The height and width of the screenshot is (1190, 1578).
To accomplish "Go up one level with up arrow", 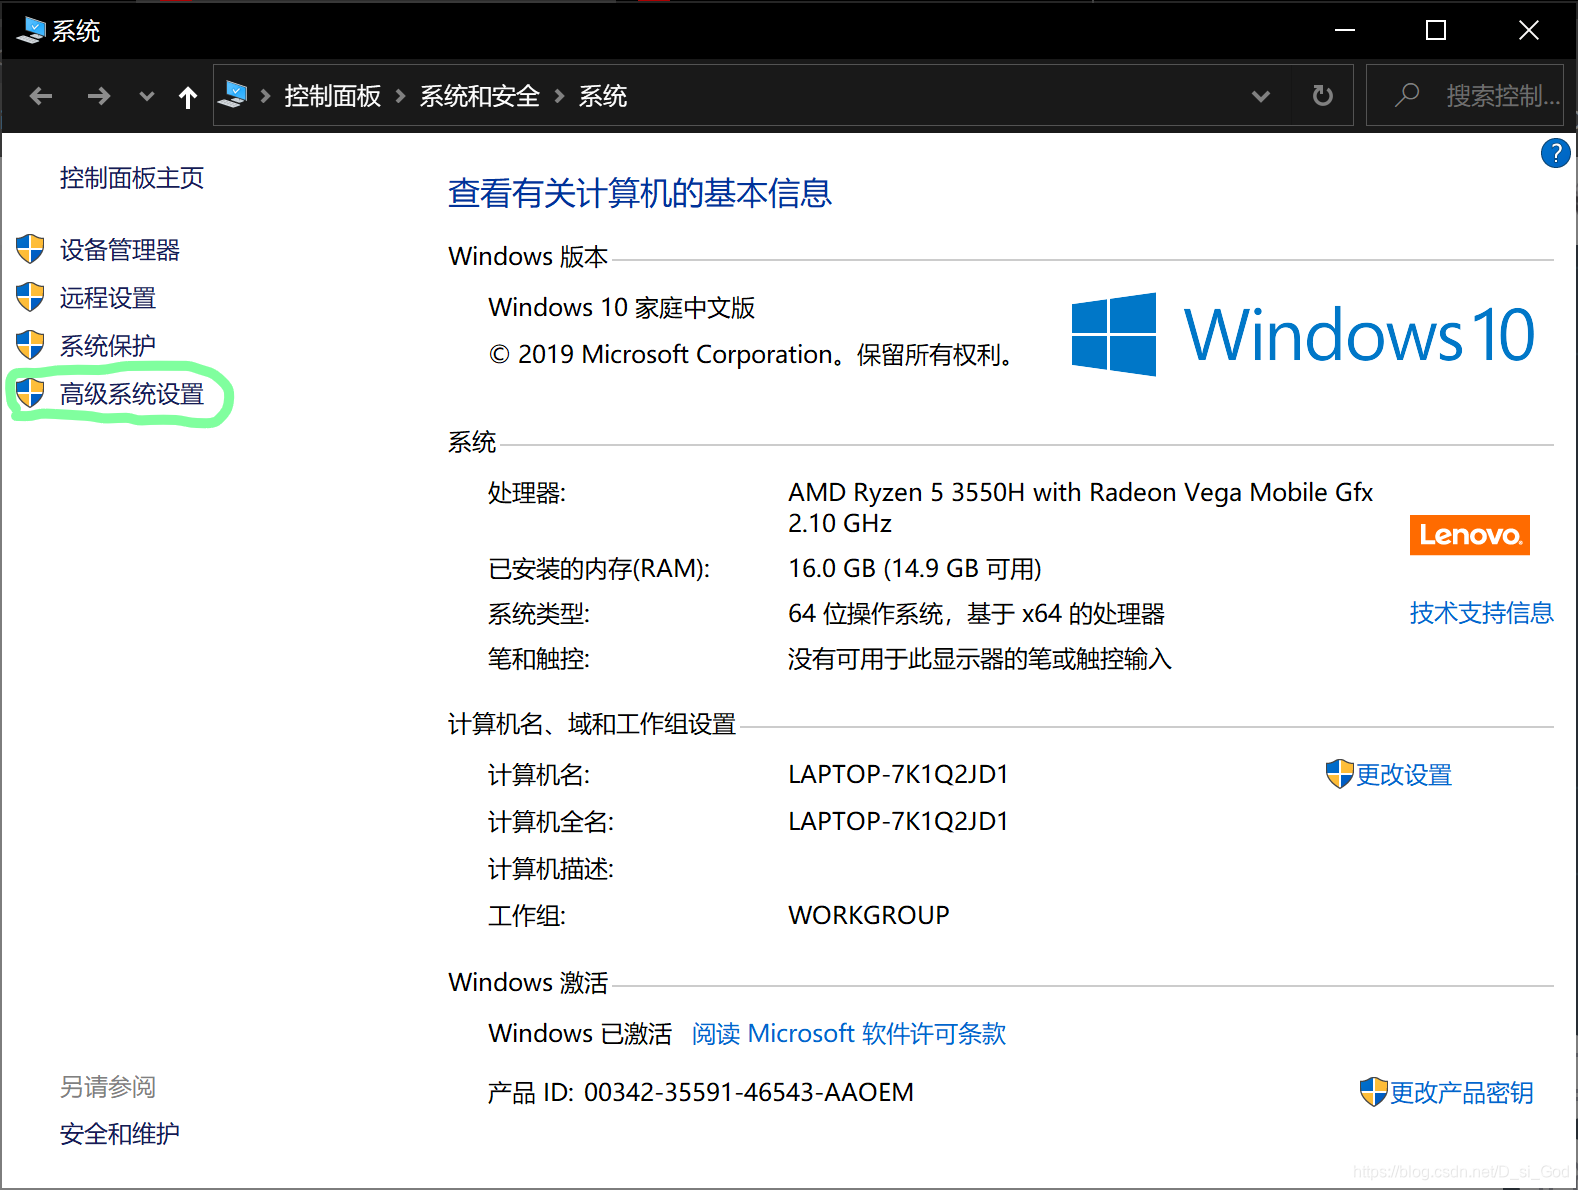I will pos(187,96).
